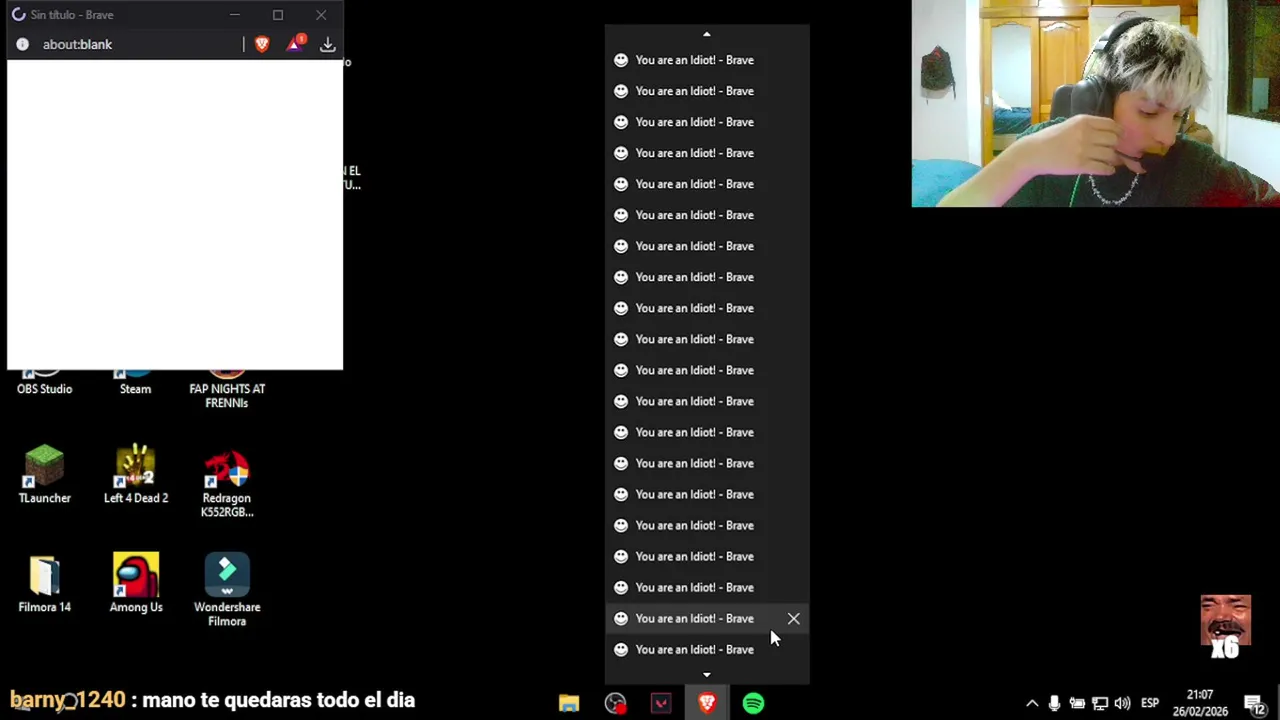Open the Redragon K552RGB desktop icon
1280x720 pixels.
227,484
